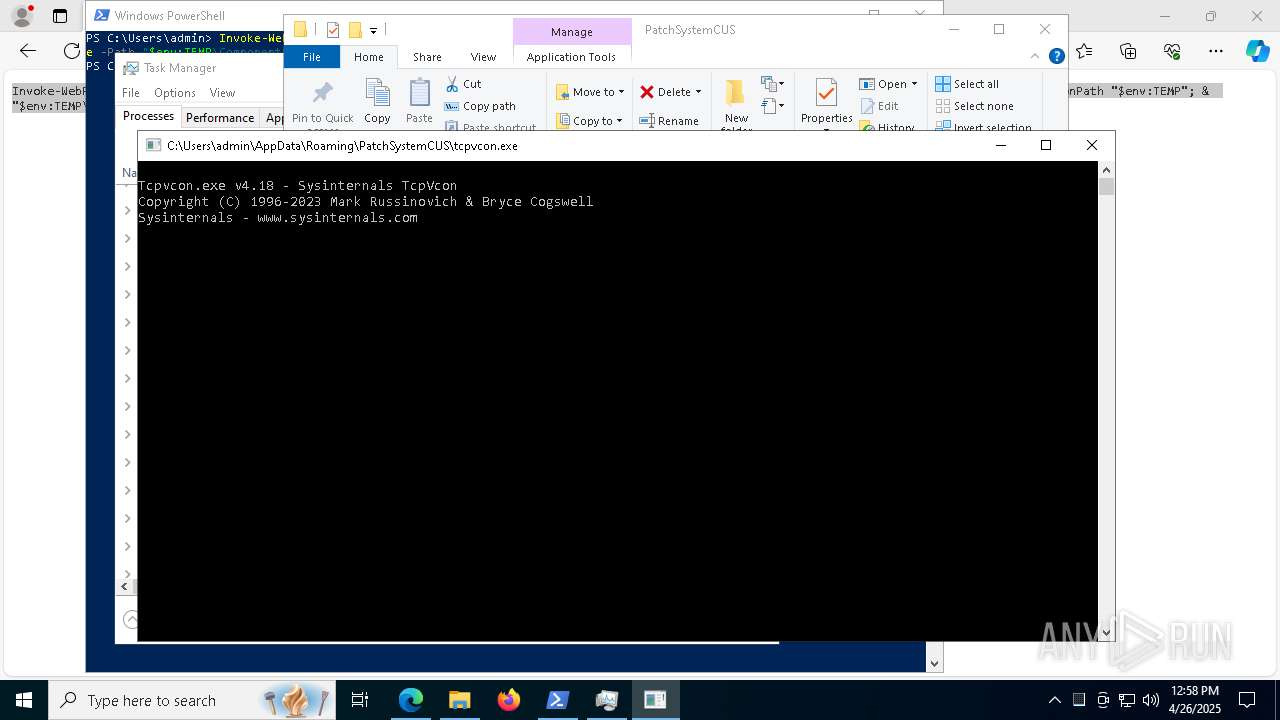
Task: Open Microsoft Edge from the taskbar
Action: (411, 700)
